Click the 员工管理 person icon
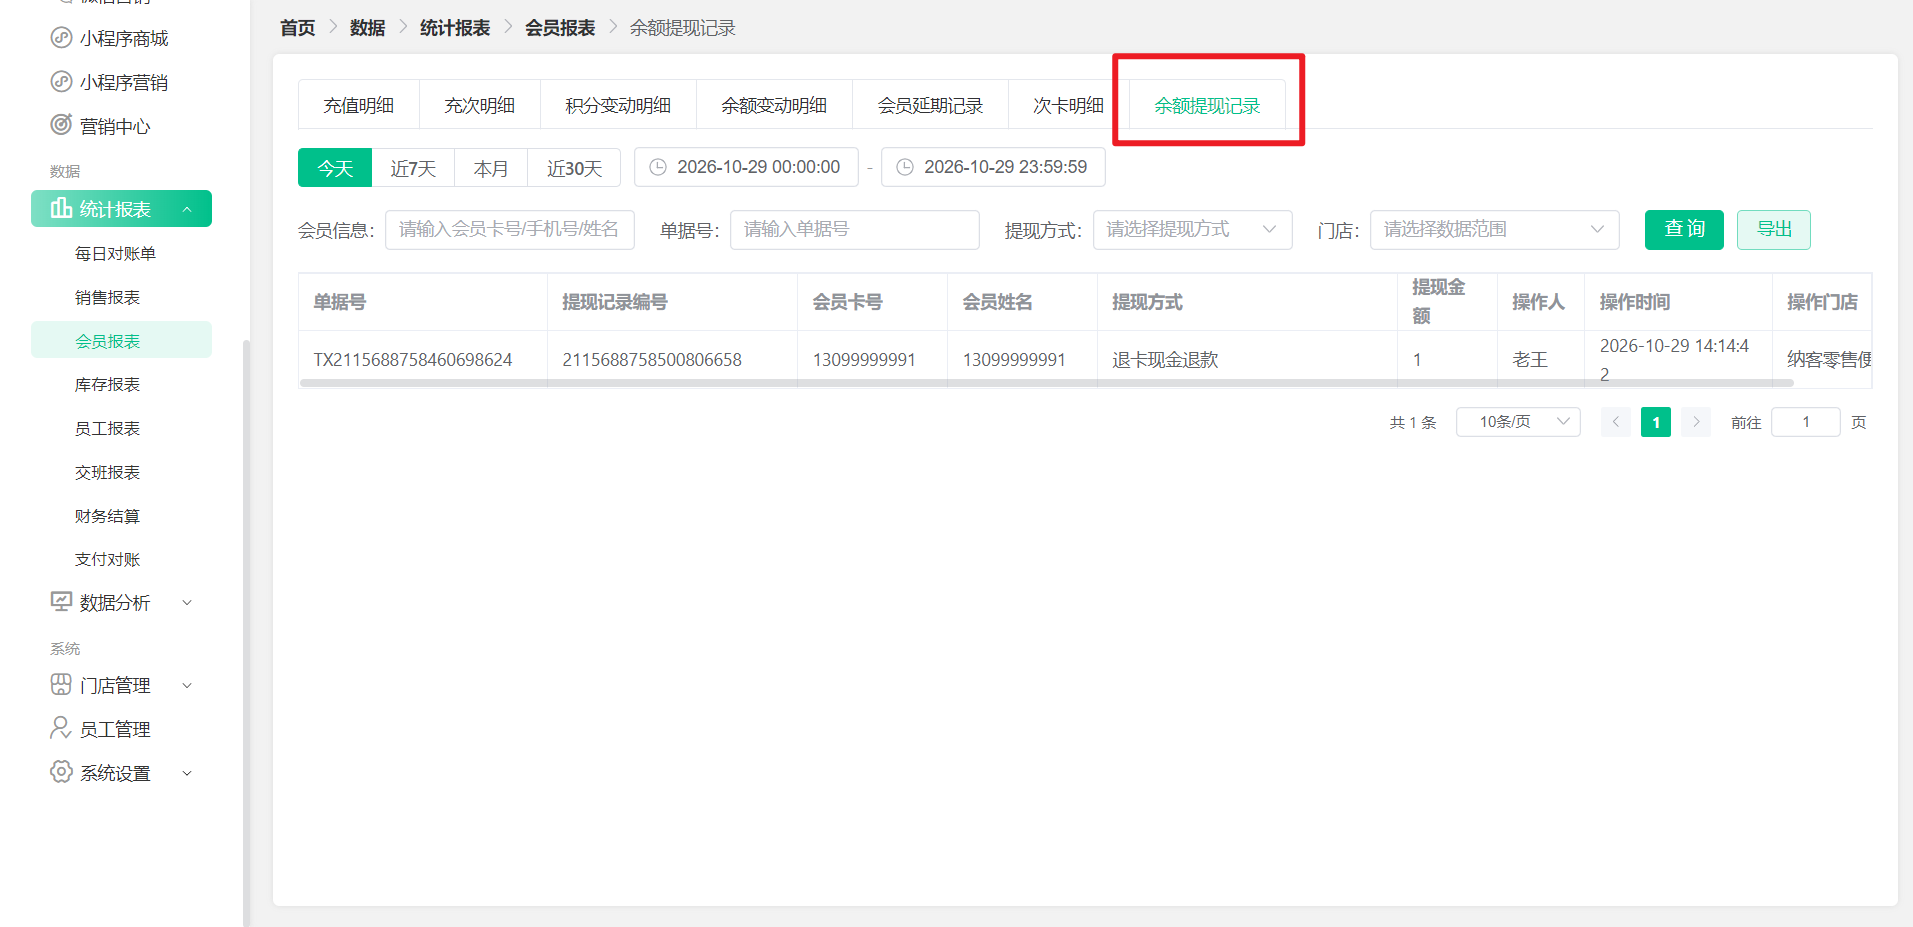 click(x=61, y=728)
